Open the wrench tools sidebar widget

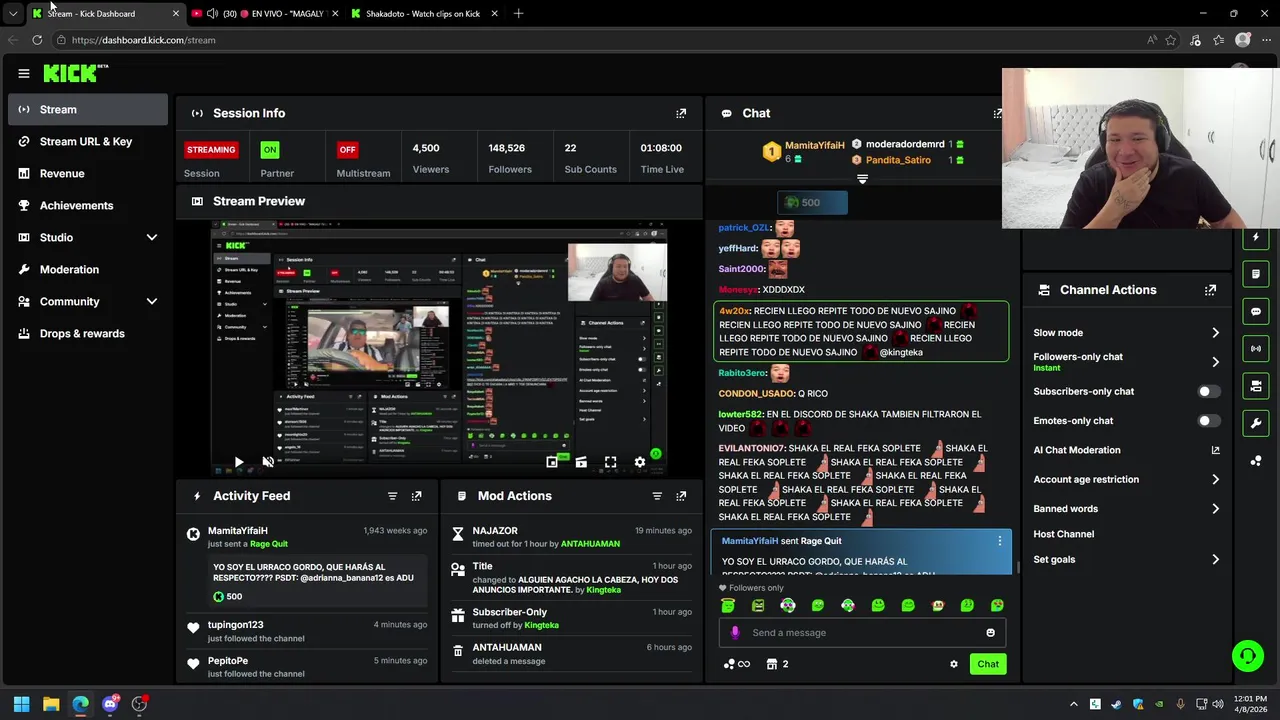1256,423
